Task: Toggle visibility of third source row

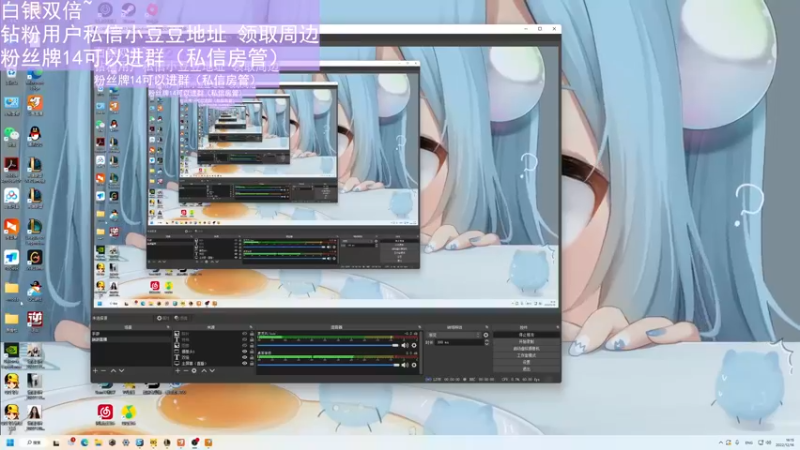Action: click(244, 345)
